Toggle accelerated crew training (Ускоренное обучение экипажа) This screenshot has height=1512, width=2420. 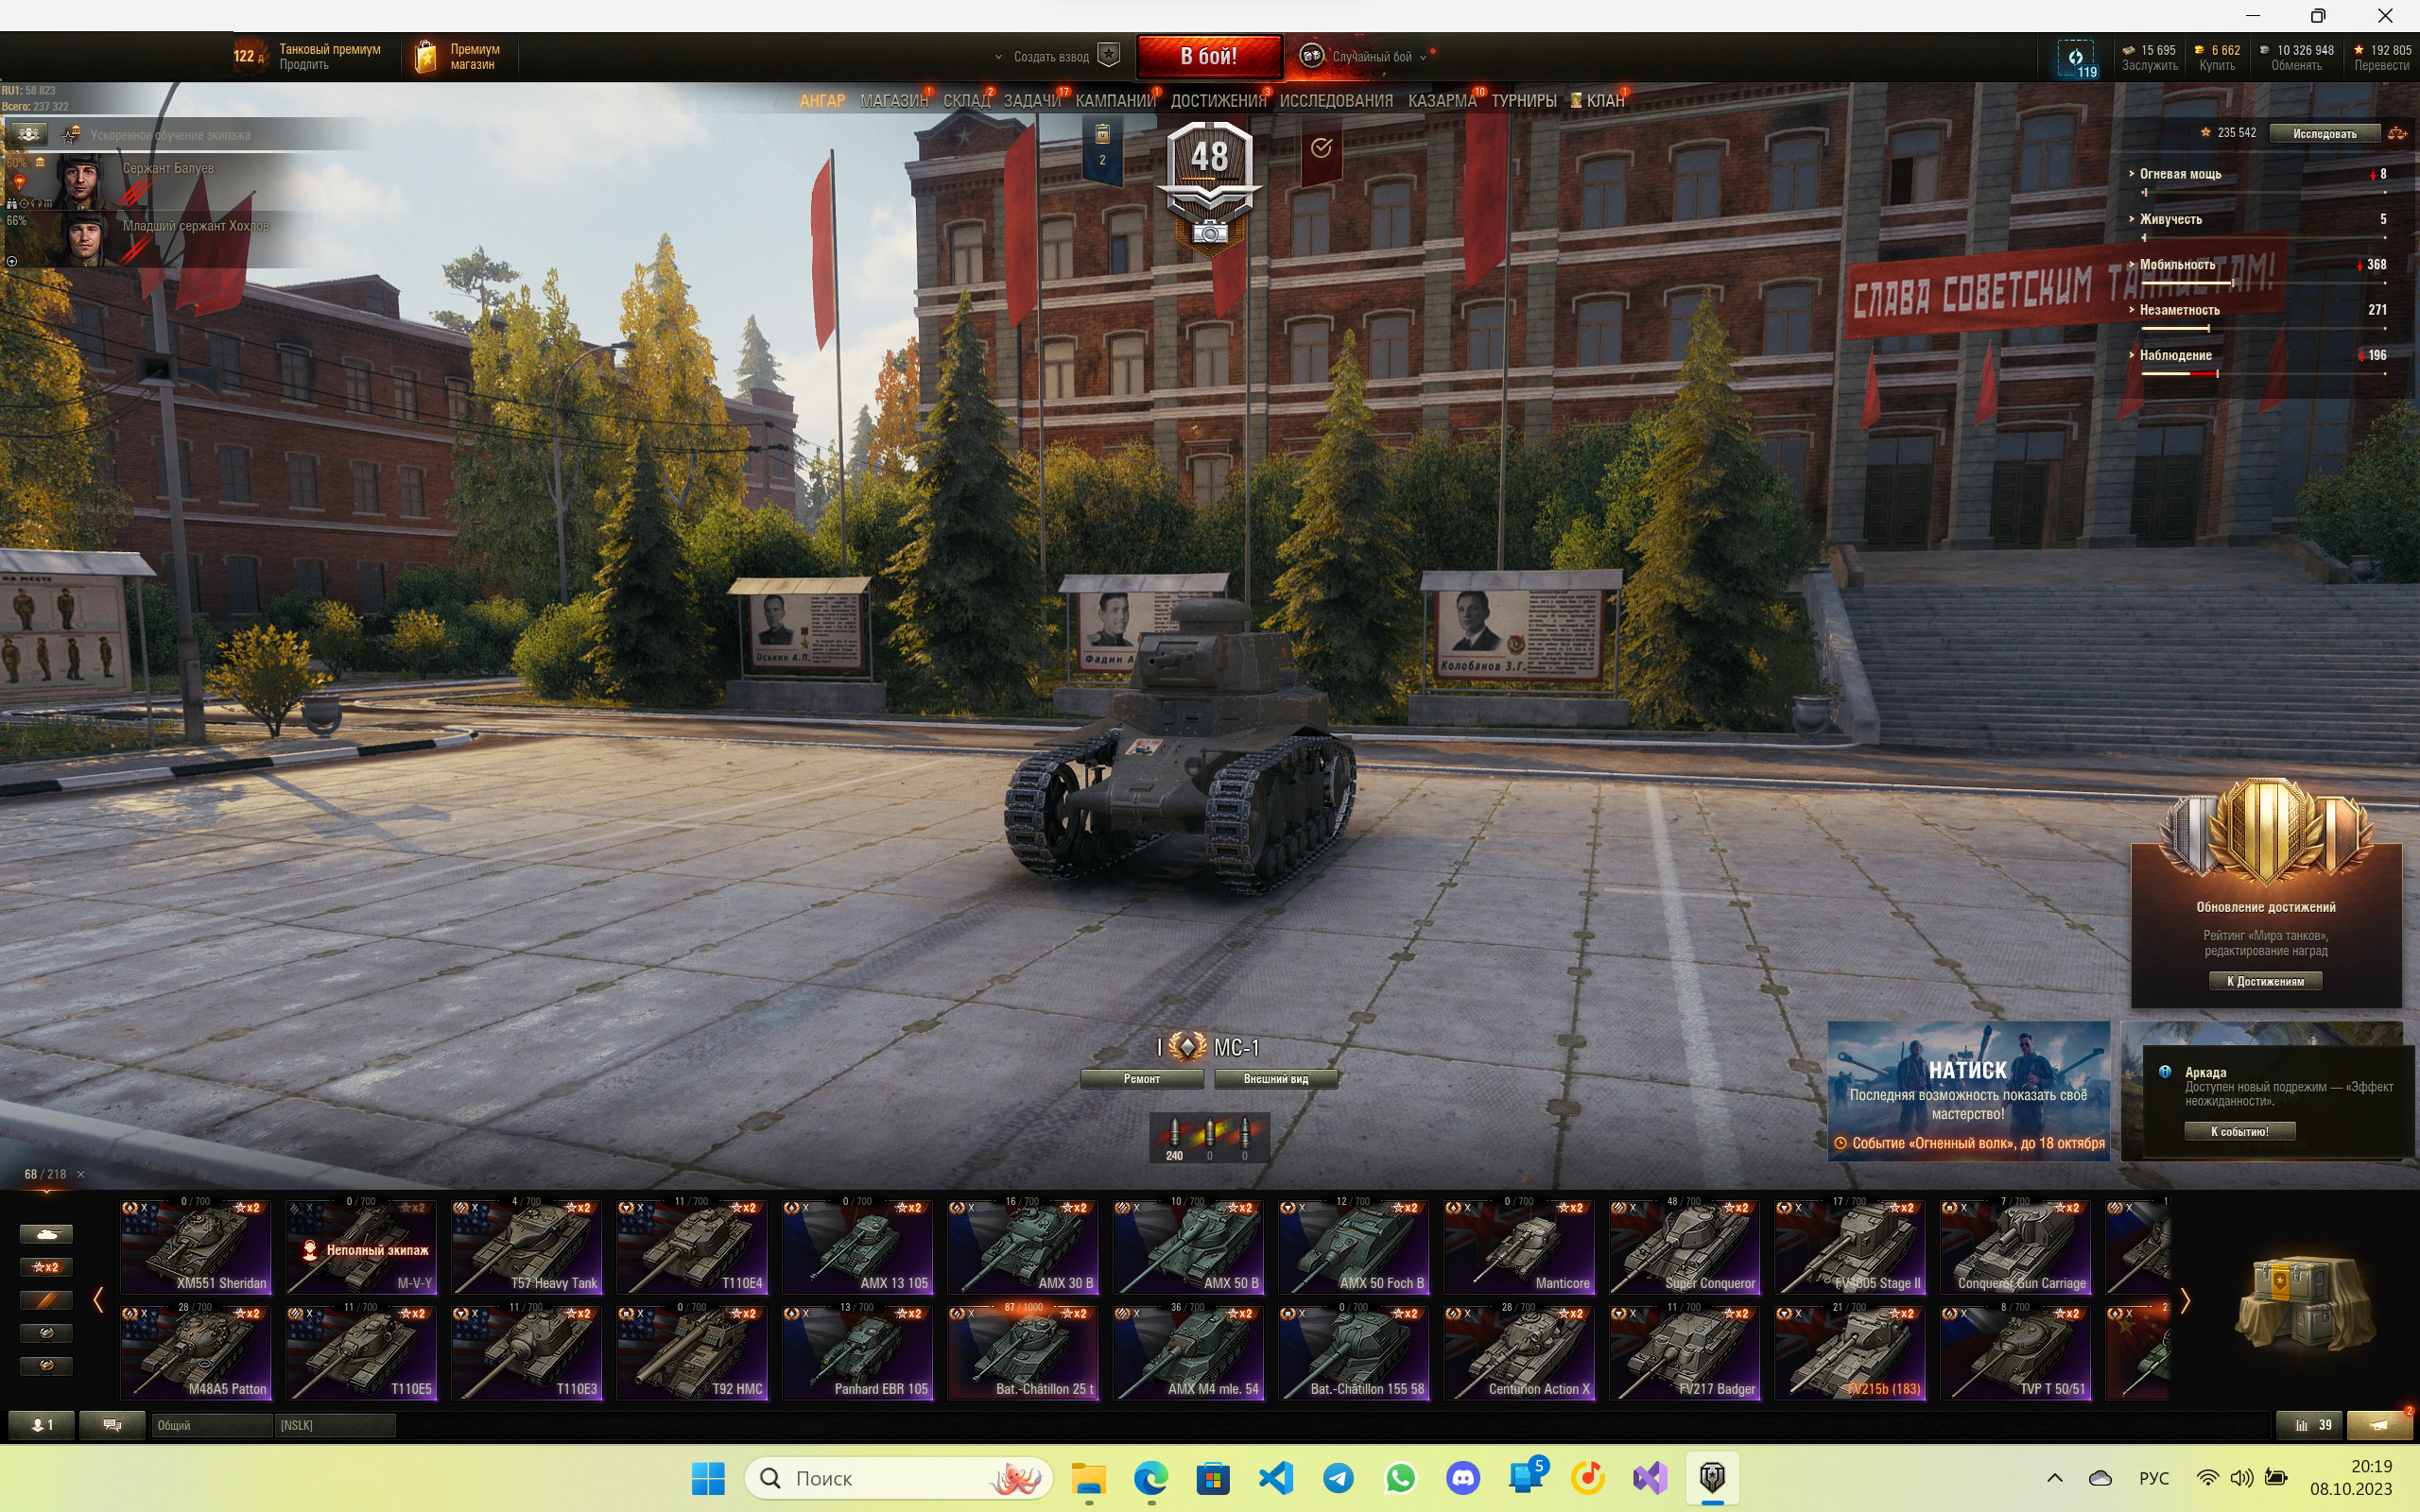point(71,134)
